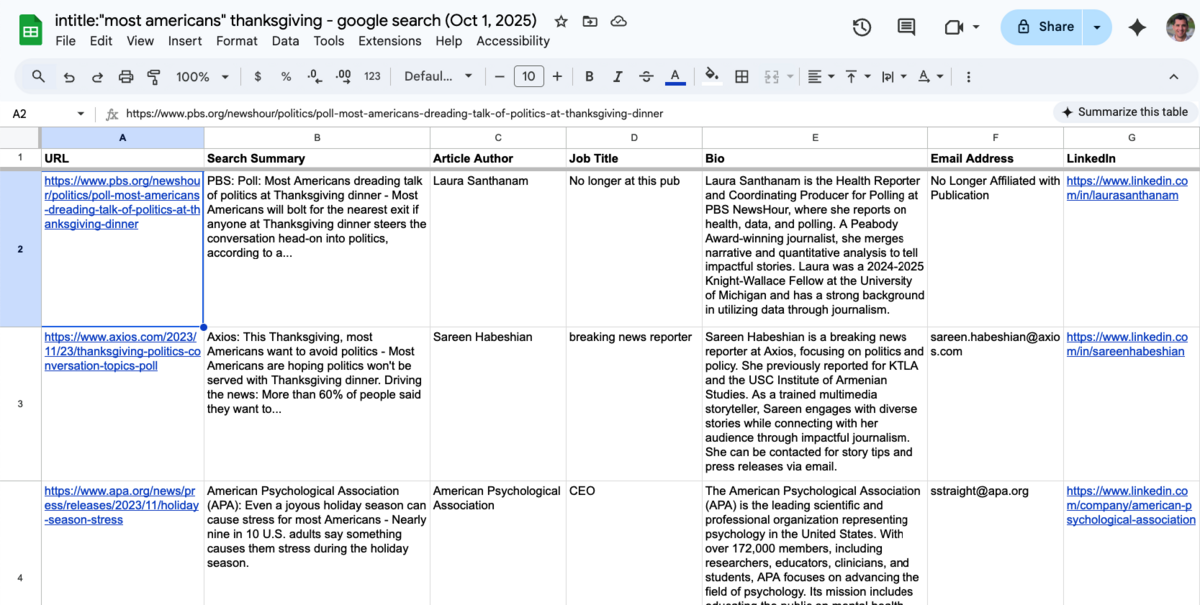Search the menus with magnifying glass

click(38, 76)
